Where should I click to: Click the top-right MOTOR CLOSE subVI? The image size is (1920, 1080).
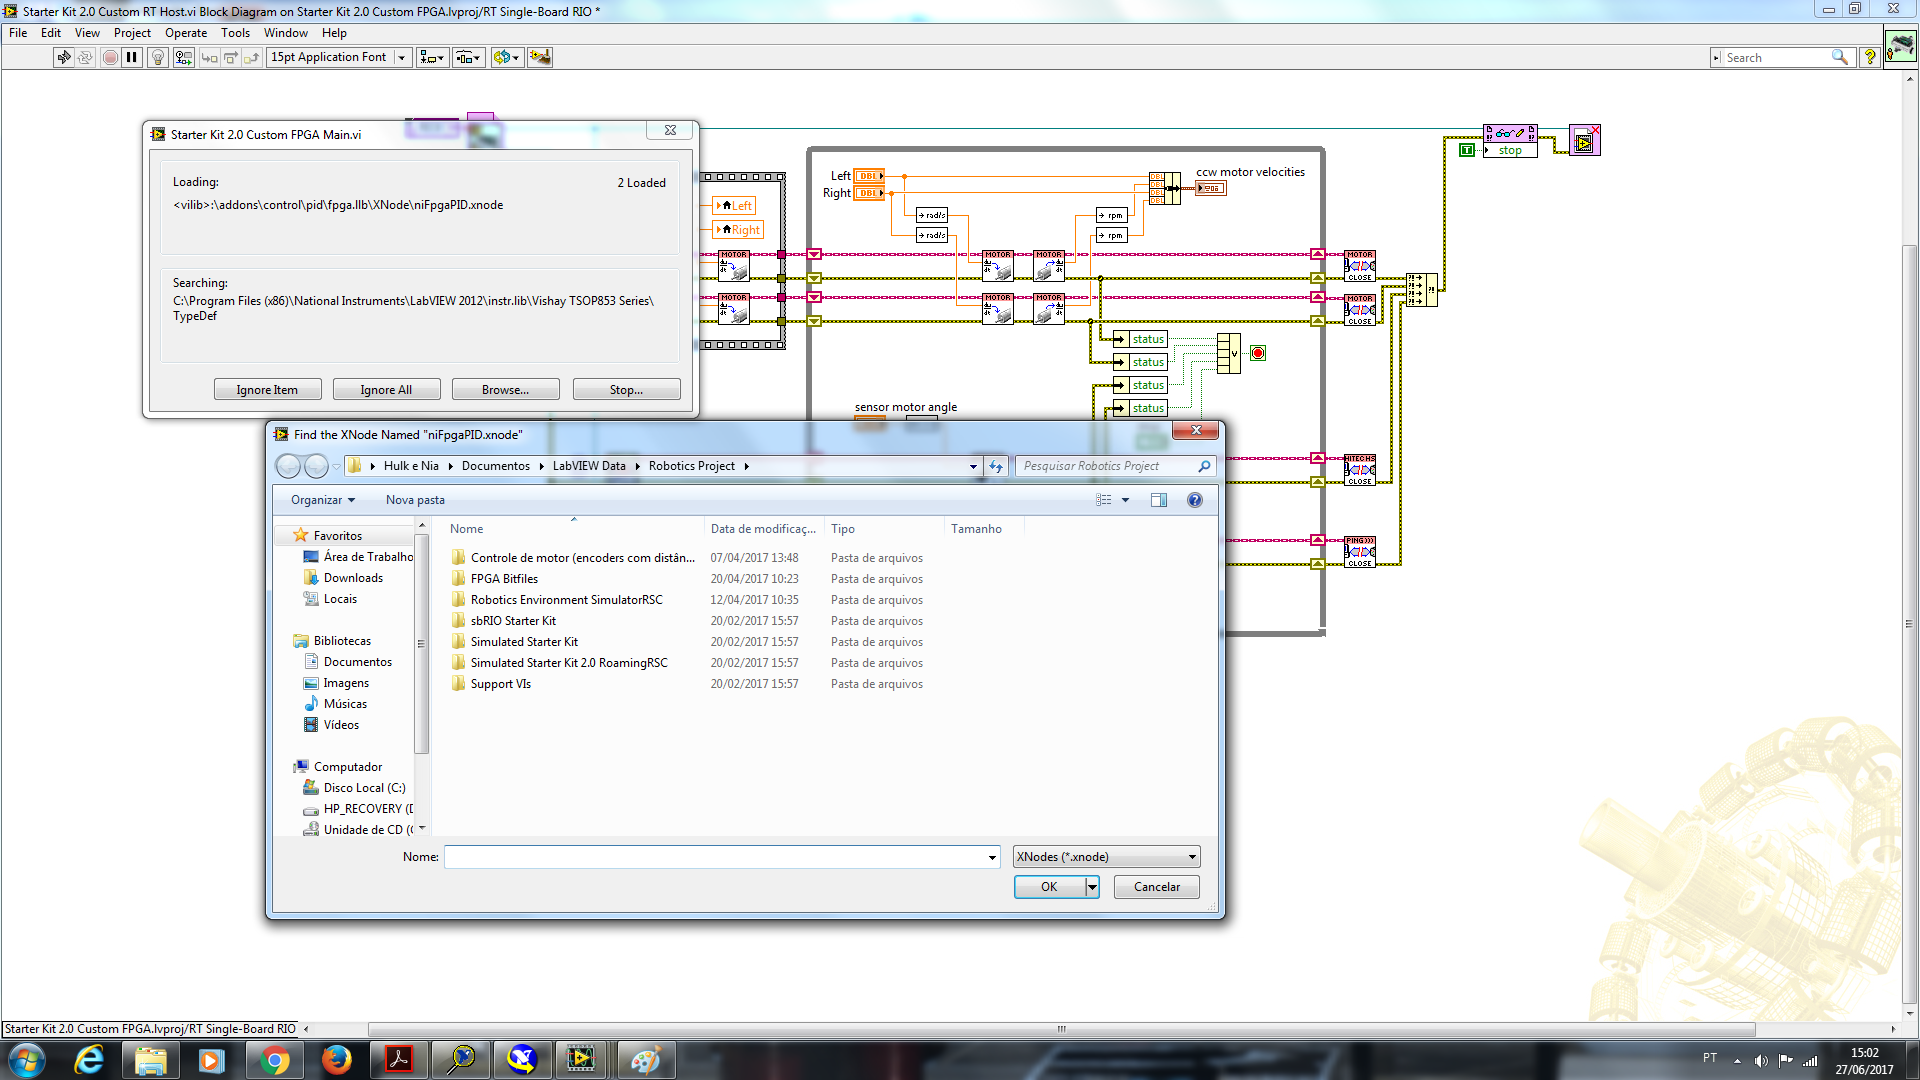[x=1359, y=266]
